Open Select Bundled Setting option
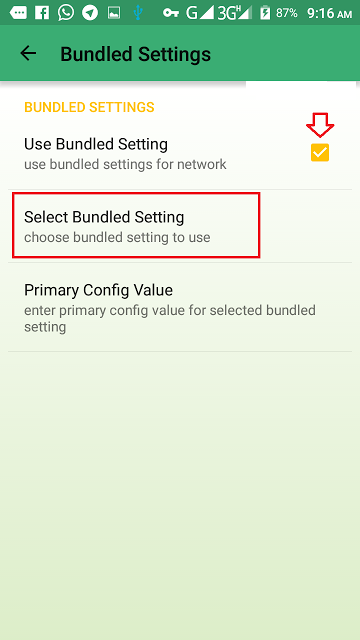360x640 pixels. 180,226
